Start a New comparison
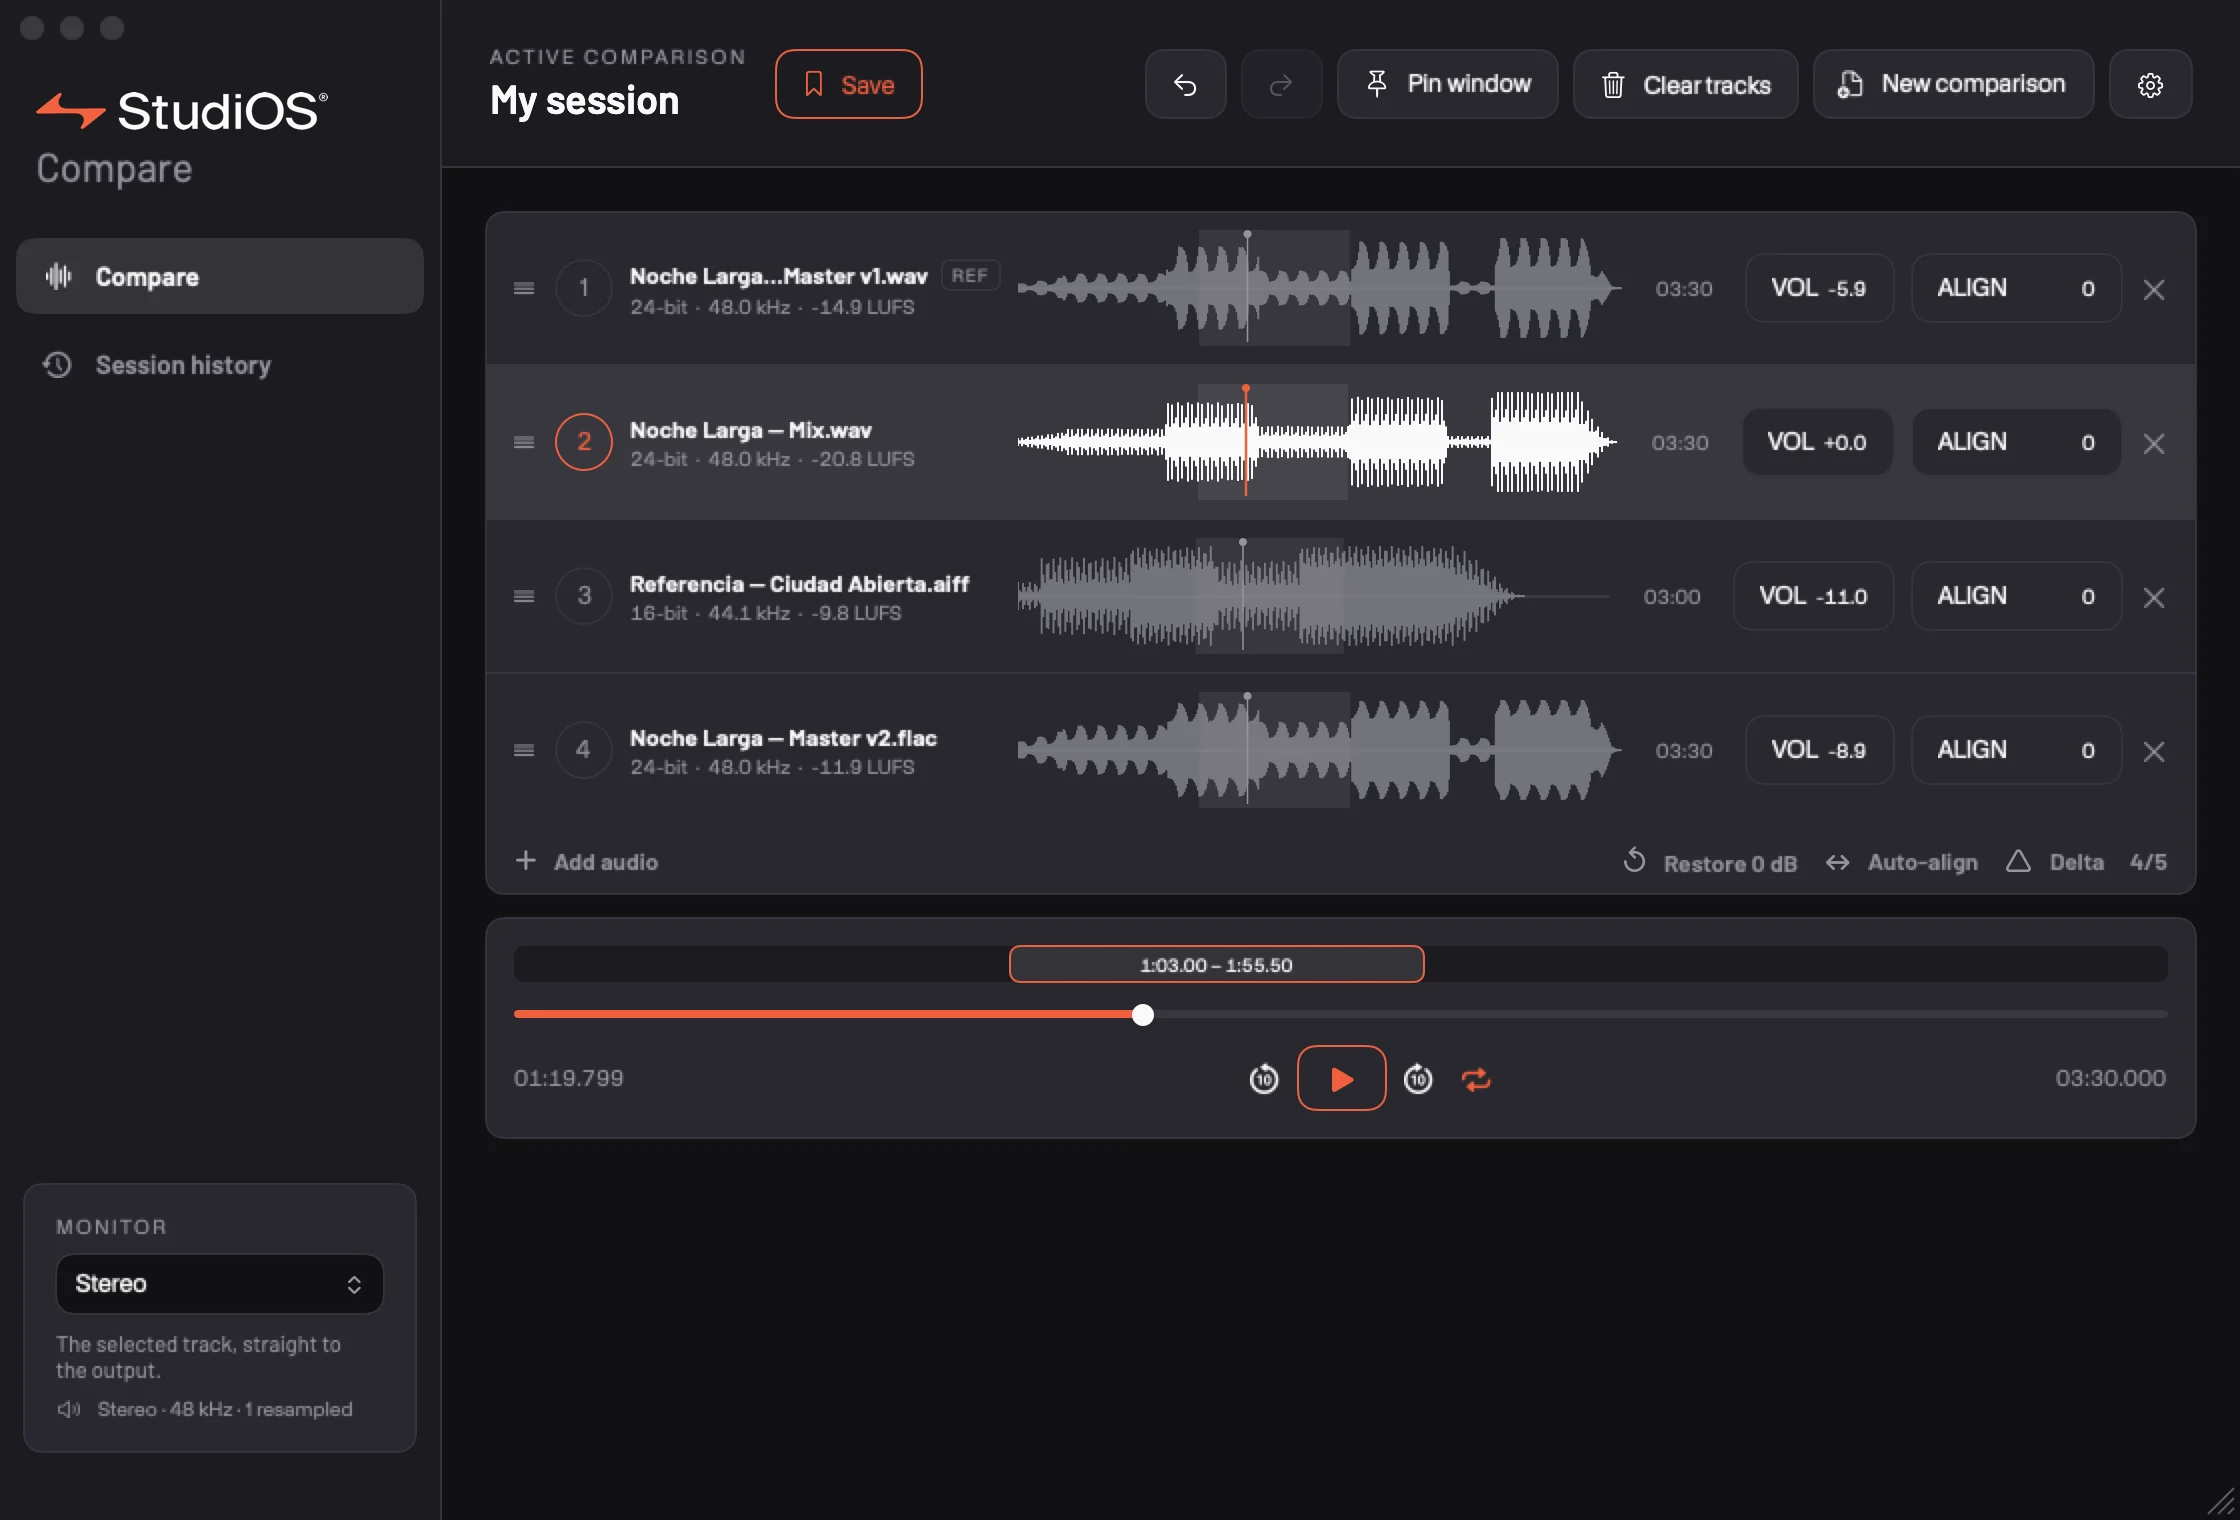 (x=1953, y=85)
